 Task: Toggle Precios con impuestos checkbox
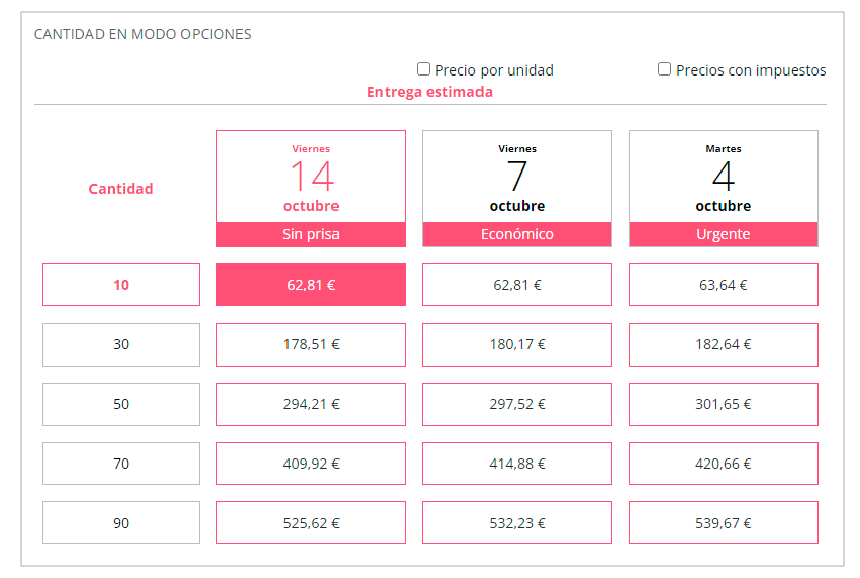pos(665,69)
